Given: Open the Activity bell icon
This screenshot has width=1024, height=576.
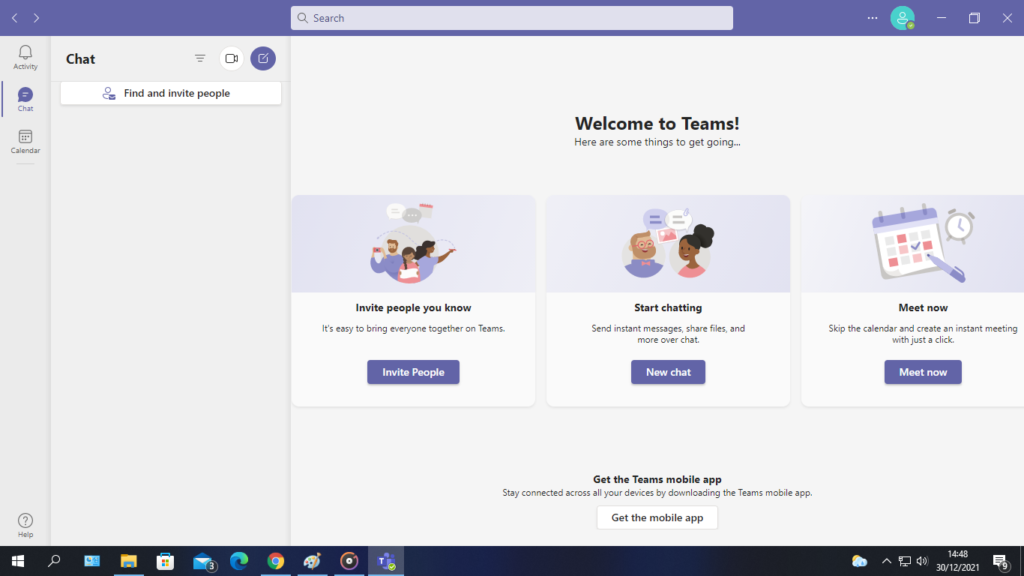Looking at the screenshot, I should [25, 56].
